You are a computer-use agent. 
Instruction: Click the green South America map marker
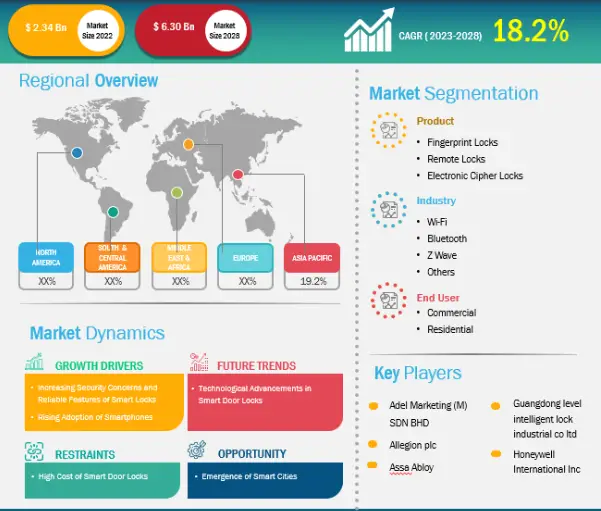(x=113, y=212)
